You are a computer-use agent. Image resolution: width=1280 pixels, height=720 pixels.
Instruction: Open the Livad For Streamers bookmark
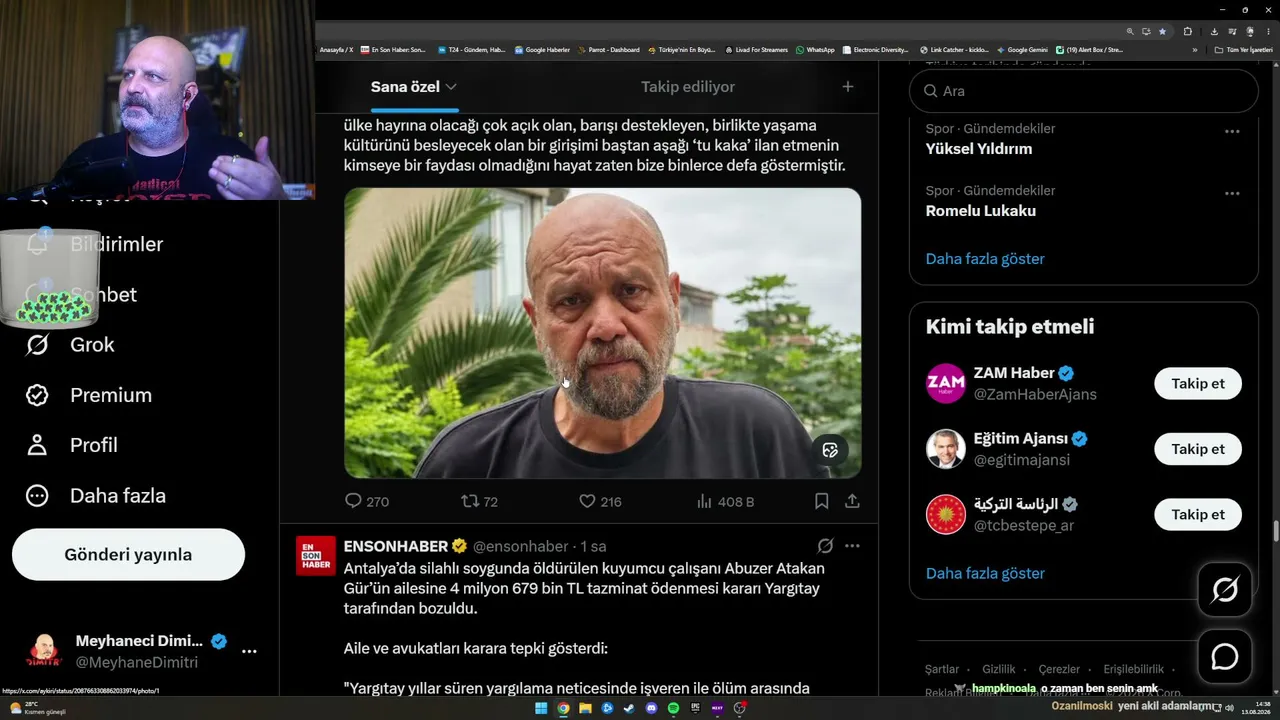pos(757,50)
